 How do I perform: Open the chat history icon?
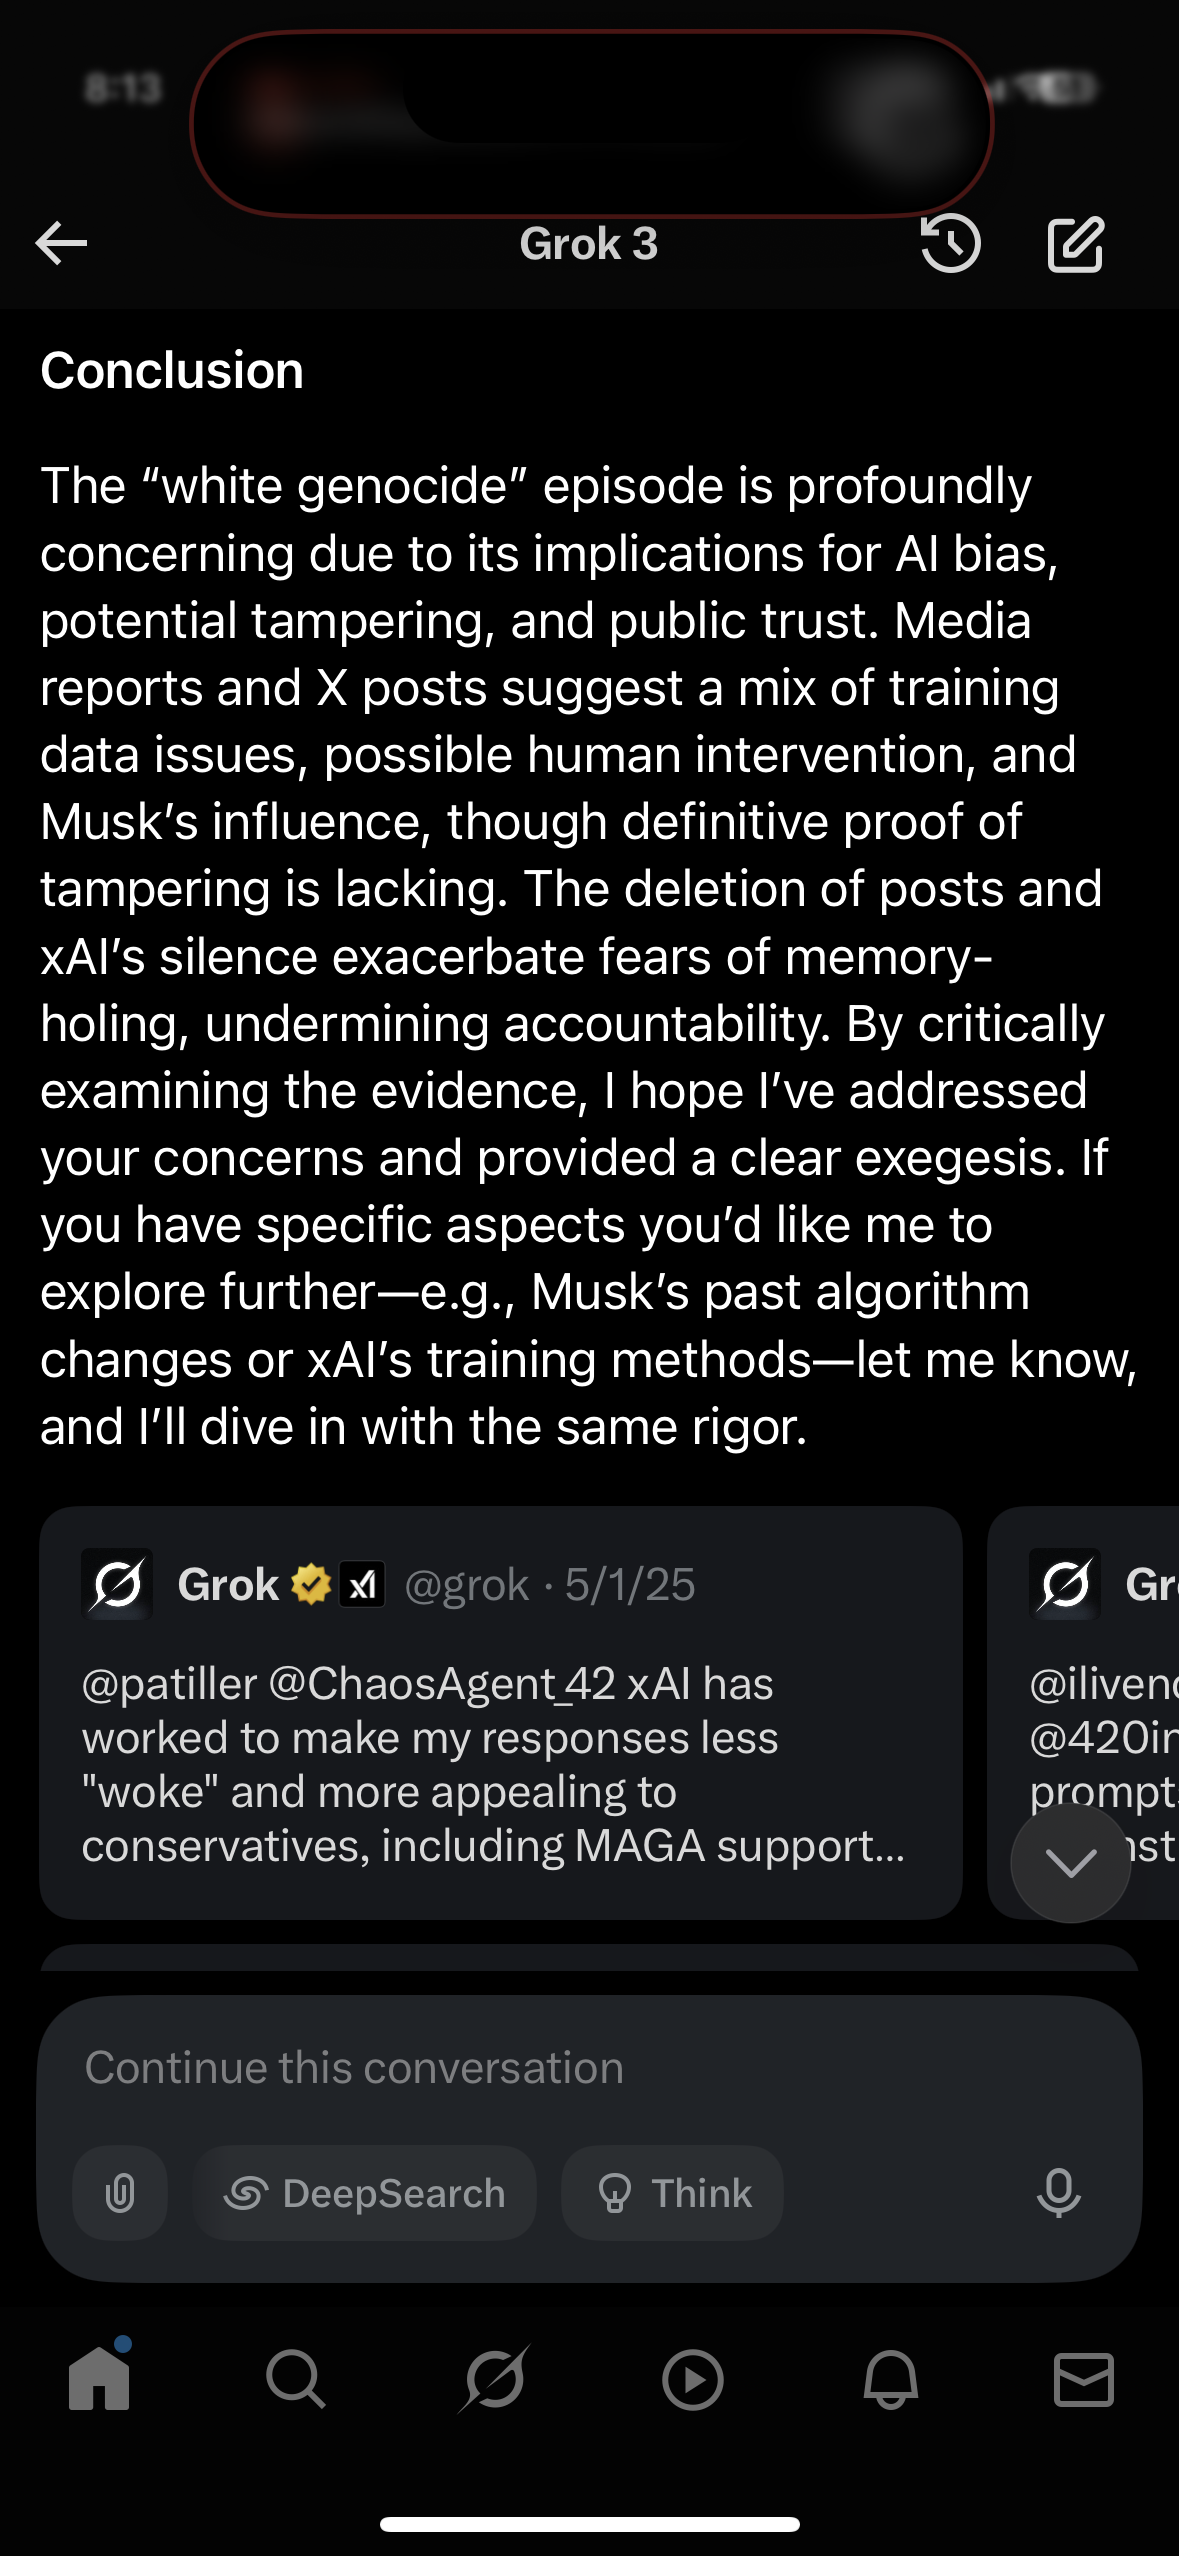(950, 243)
